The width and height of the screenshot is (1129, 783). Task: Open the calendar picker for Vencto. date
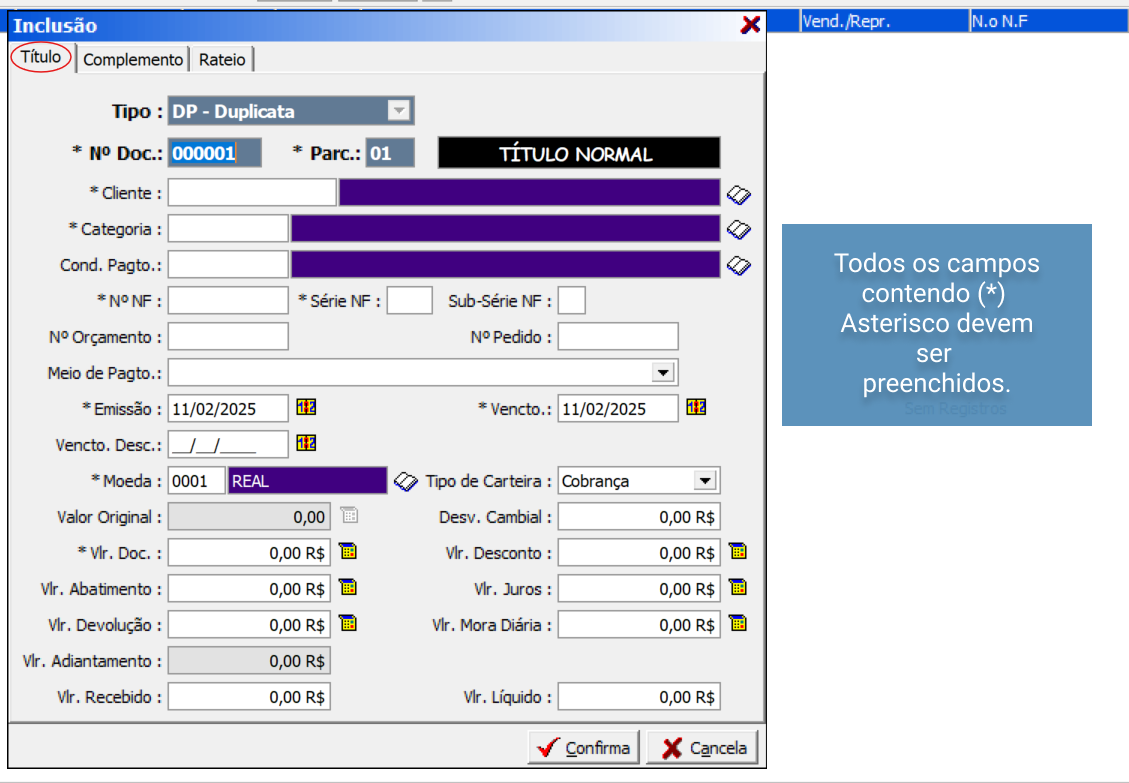[x=696, y=407]
